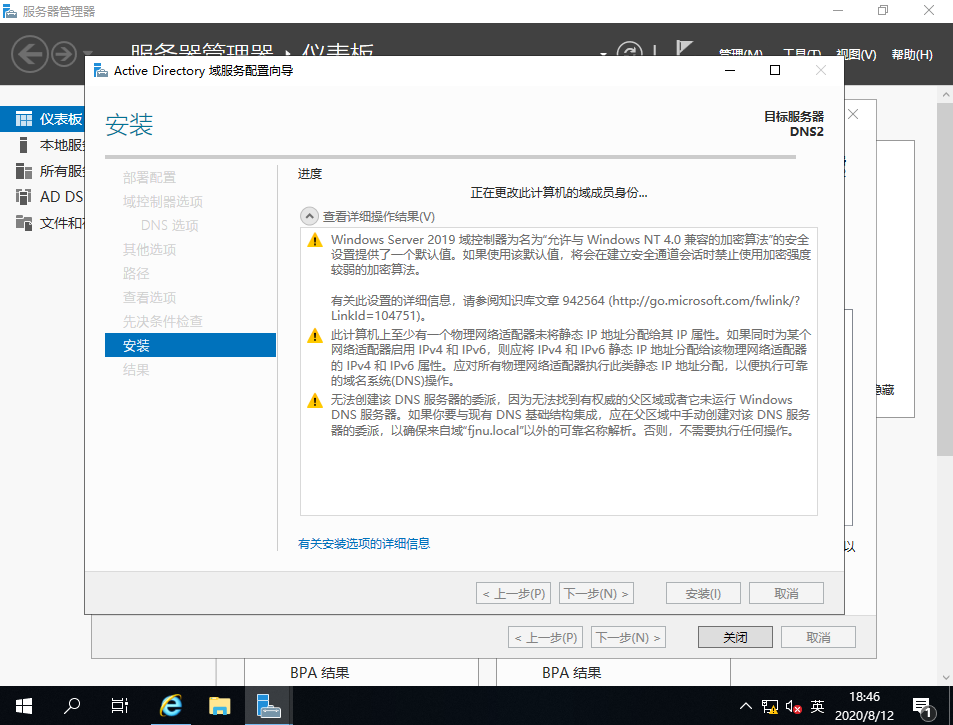Click 上一步(P) in the AD DS wizard

tap(513, 593)
